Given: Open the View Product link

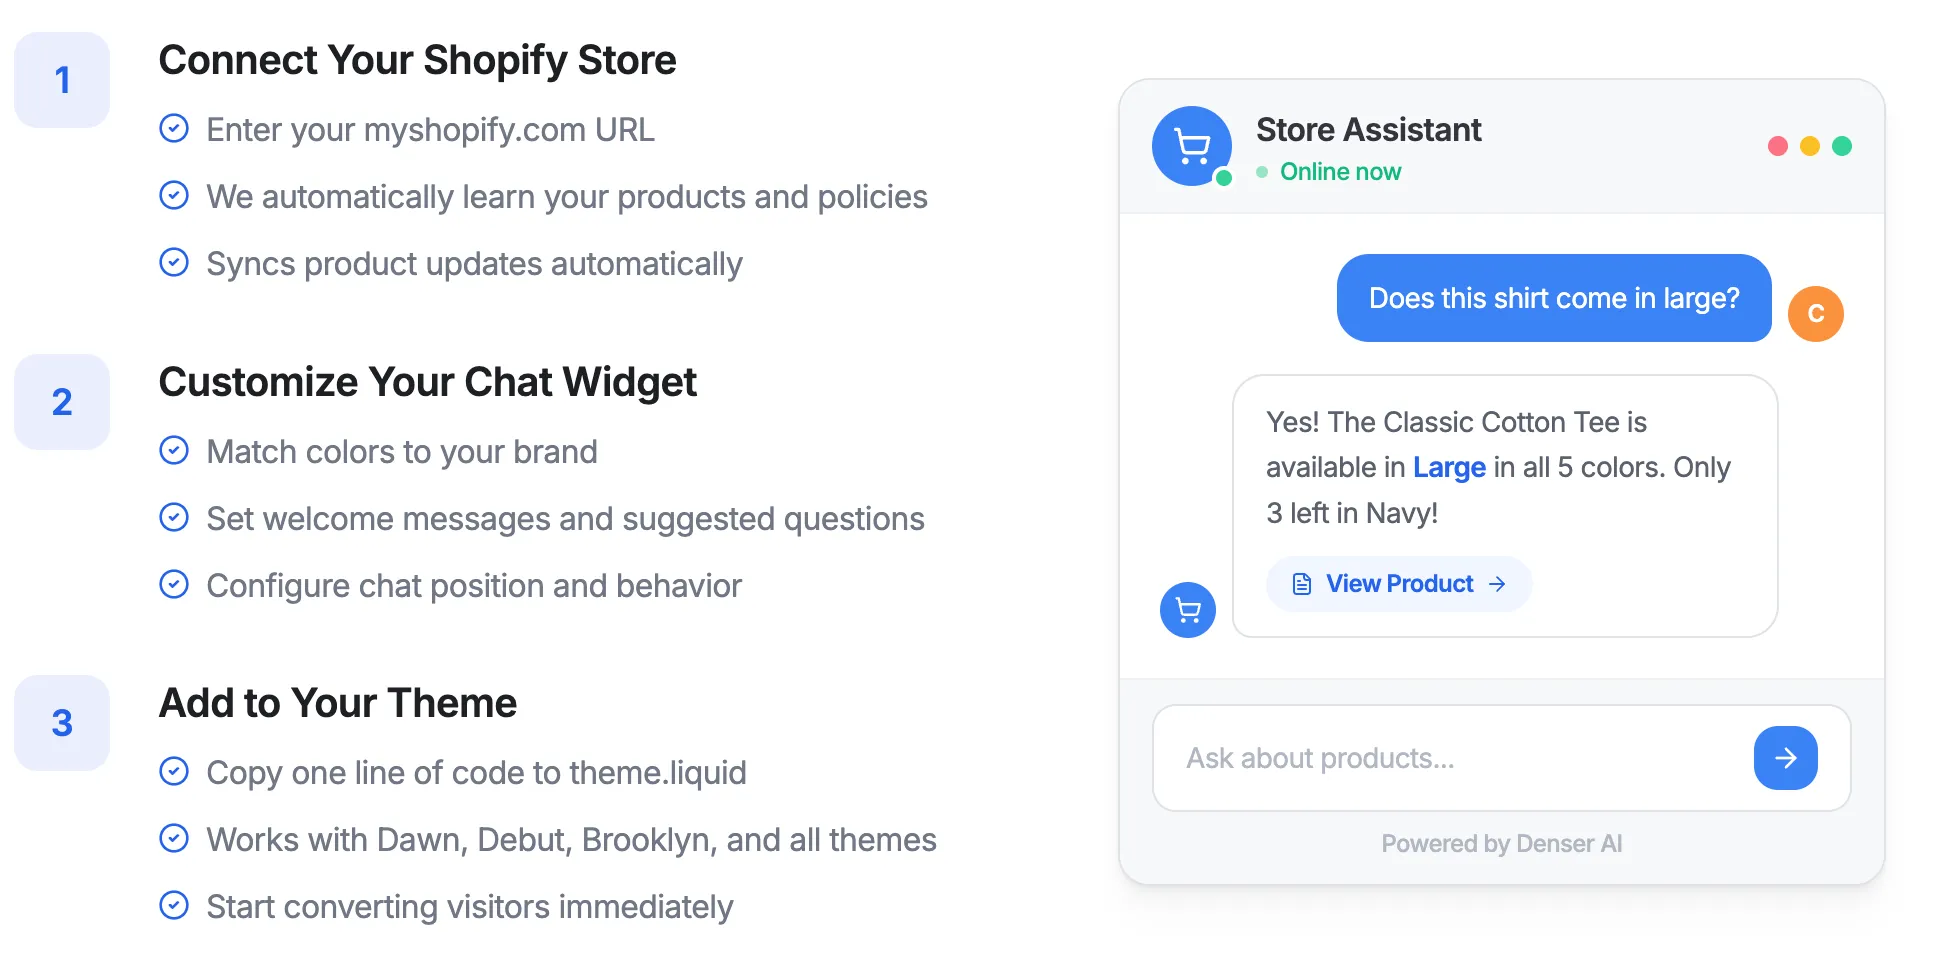Looking at the screenshot, I should point(1398,583).
